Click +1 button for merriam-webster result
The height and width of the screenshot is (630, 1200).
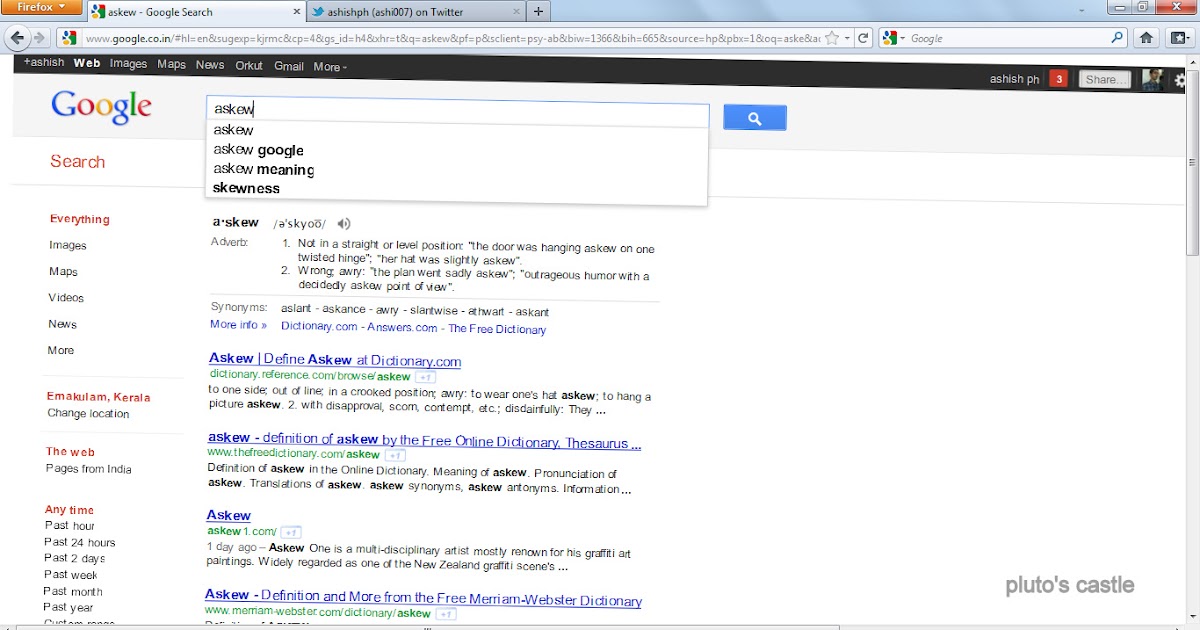pos(446,614)
